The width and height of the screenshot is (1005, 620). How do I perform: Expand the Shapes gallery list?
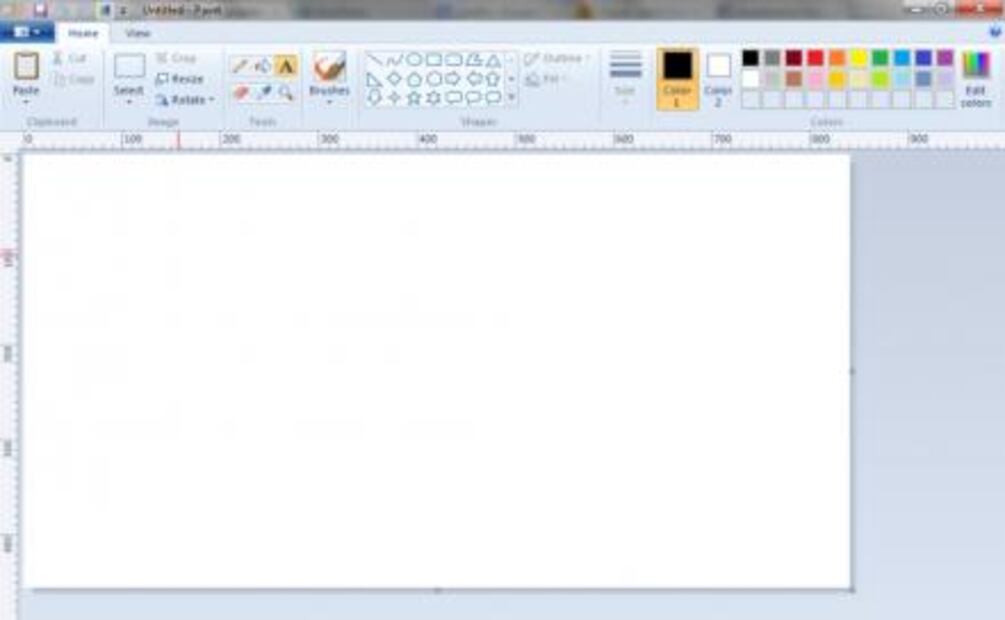(x=511, y=98)
